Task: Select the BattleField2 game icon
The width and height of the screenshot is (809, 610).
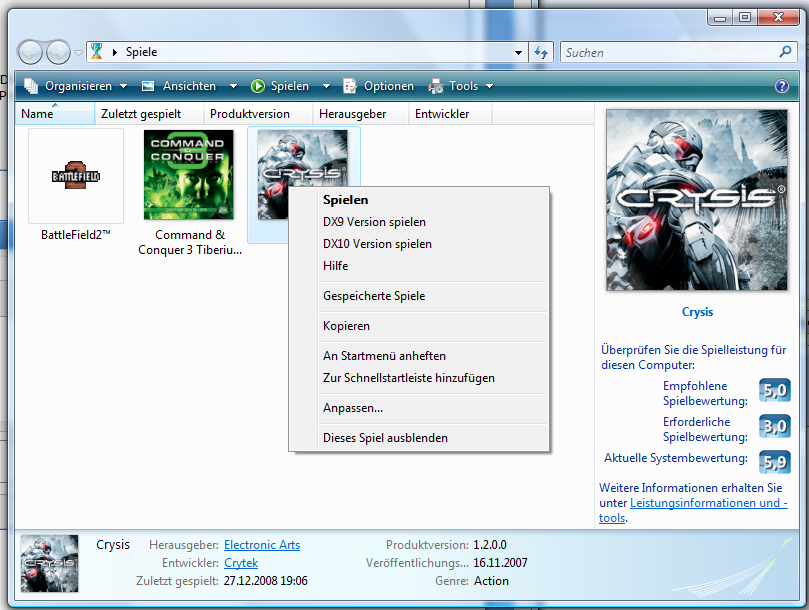Action: (x=76, y=176)
